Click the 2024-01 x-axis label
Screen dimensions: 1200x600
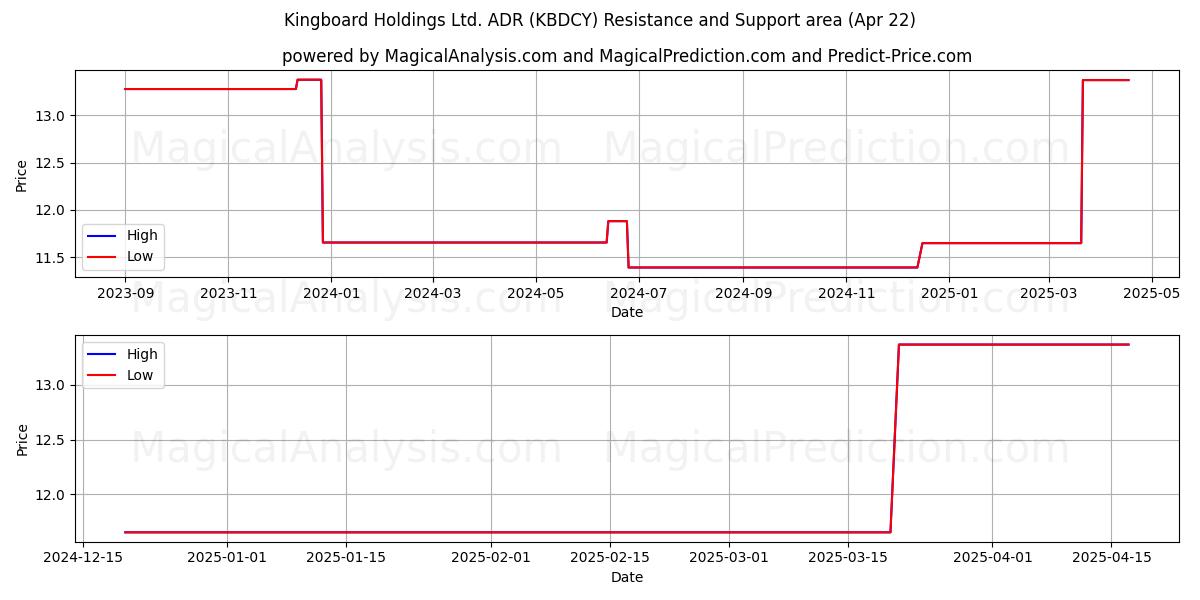click(331, 293)
